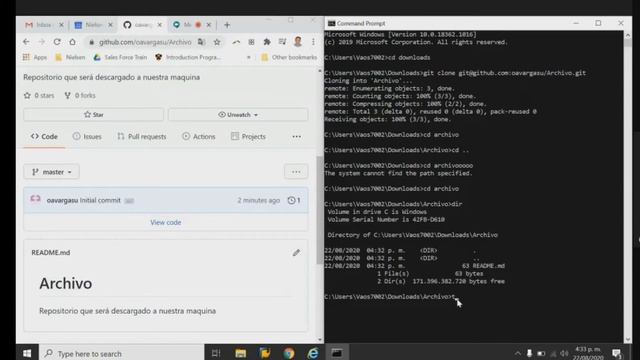
Task: Click the 0 forks link
Action: tap(80, 96)
